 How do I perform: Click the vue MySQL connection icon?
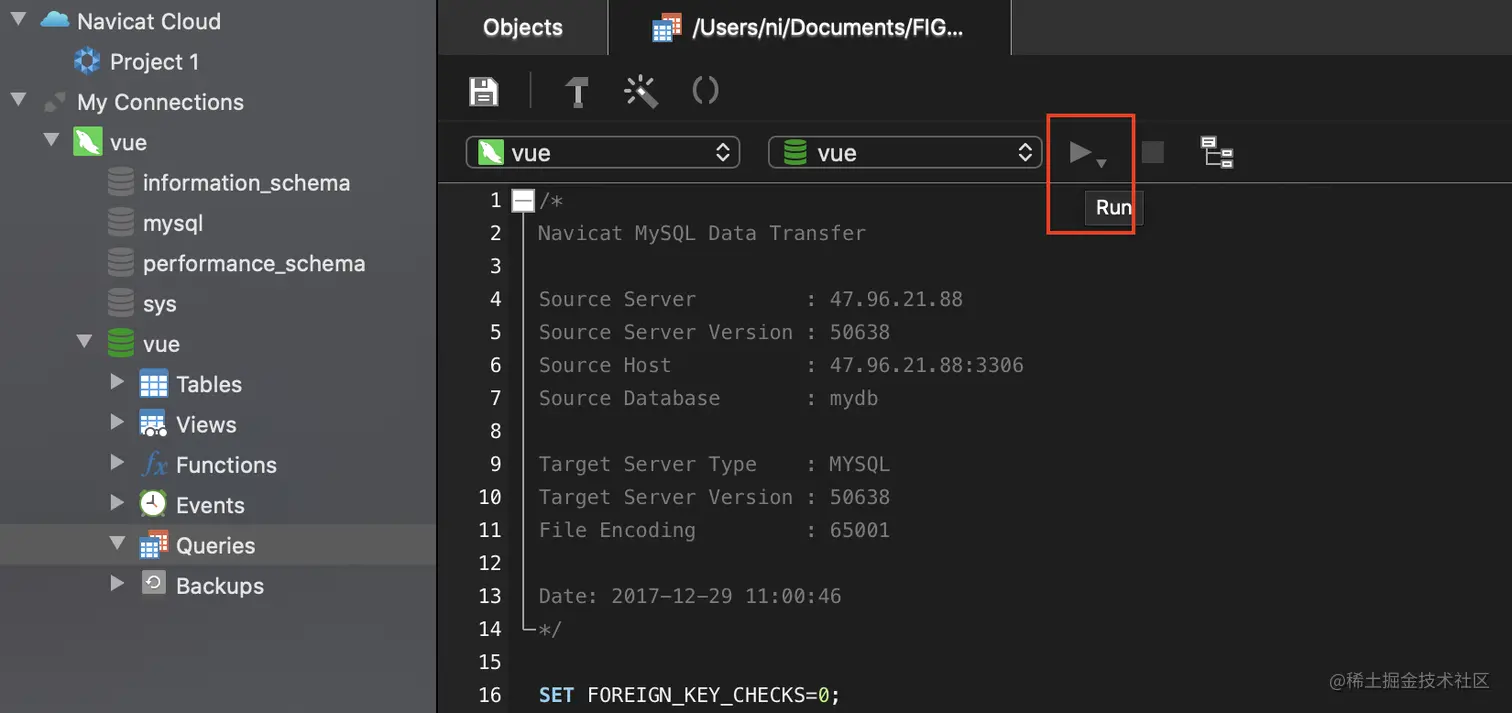[88, 142]
